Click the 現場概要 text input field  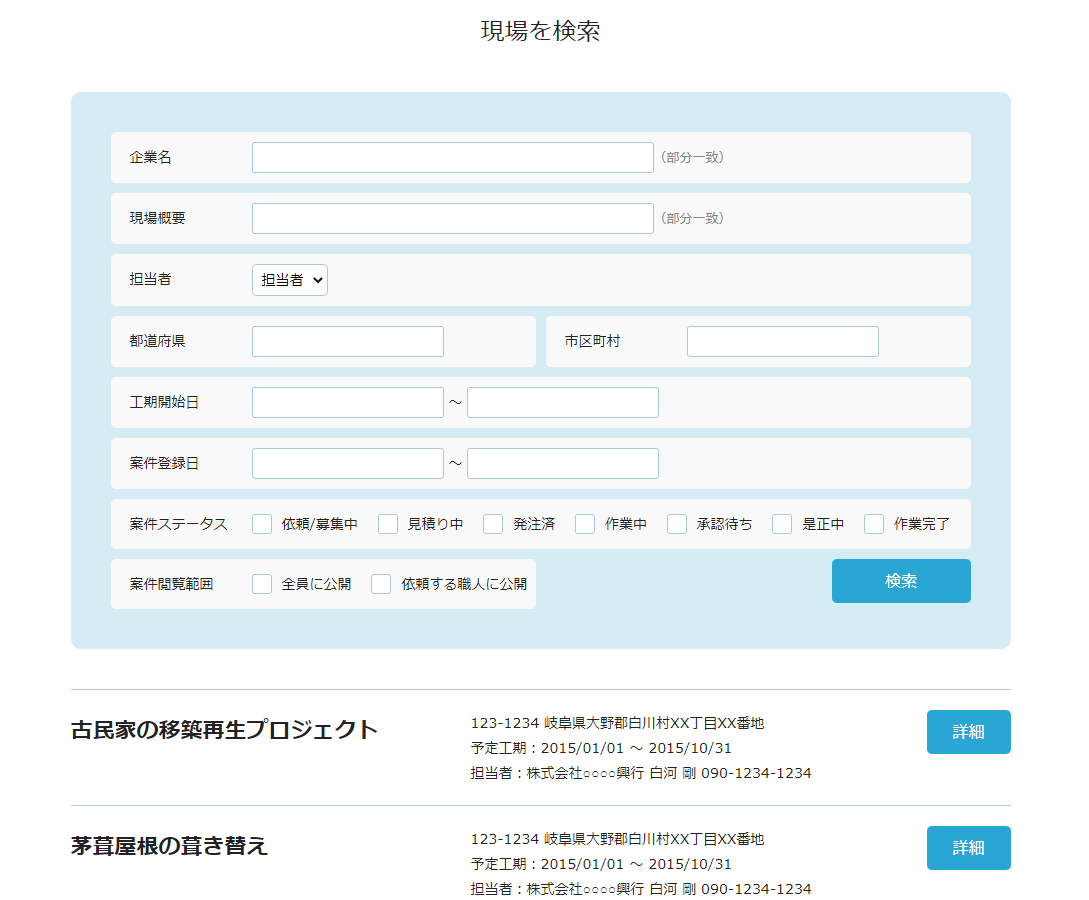pyautogui.click(x=452, y=219)
